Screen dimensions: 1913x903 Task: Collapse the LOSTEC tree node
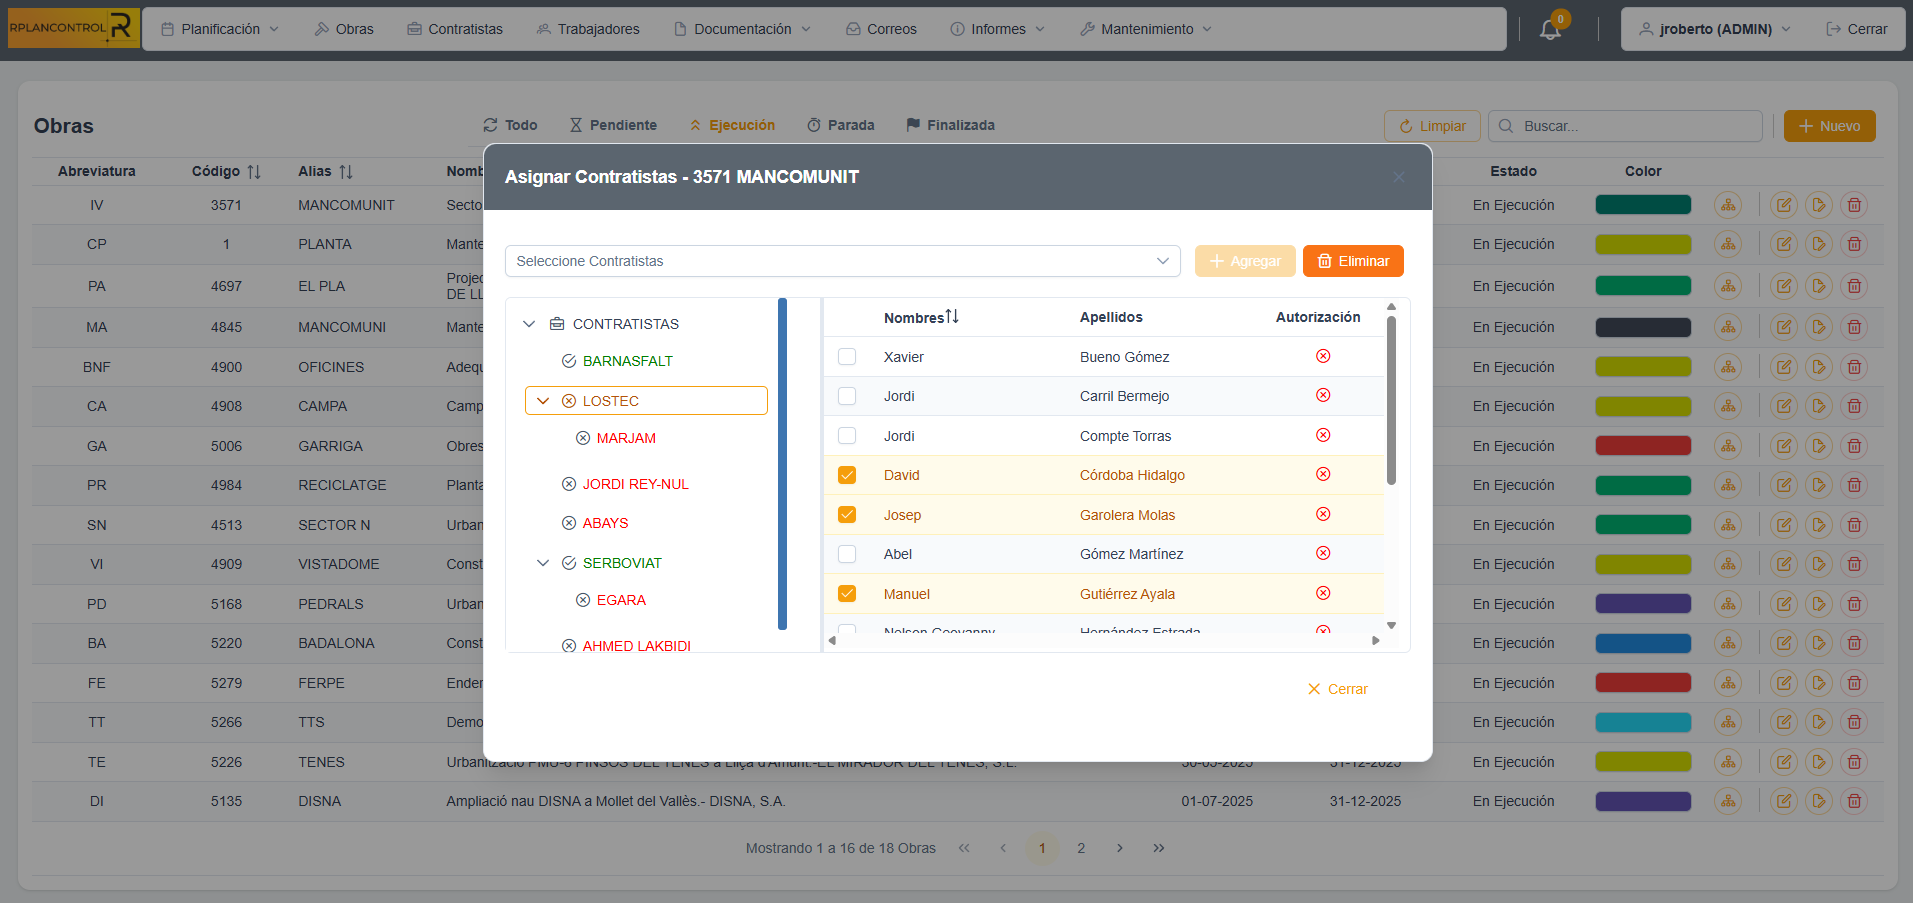point(543,401)
